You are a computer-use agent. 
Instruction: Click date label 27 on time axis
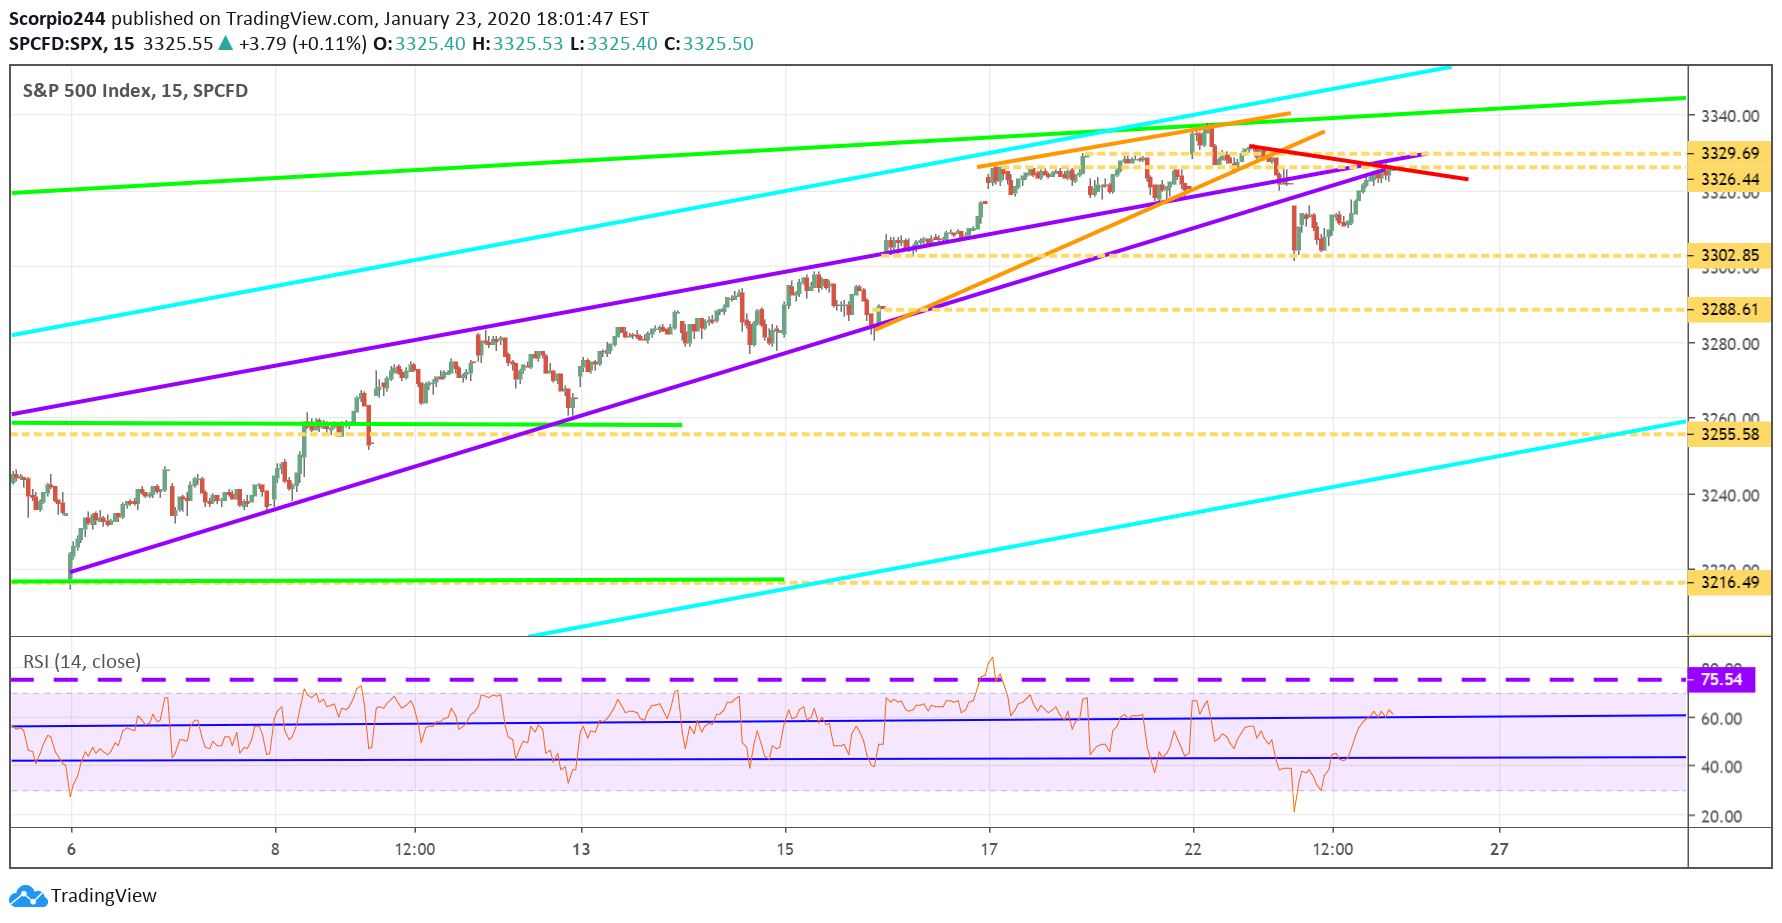coord(1499,849)
